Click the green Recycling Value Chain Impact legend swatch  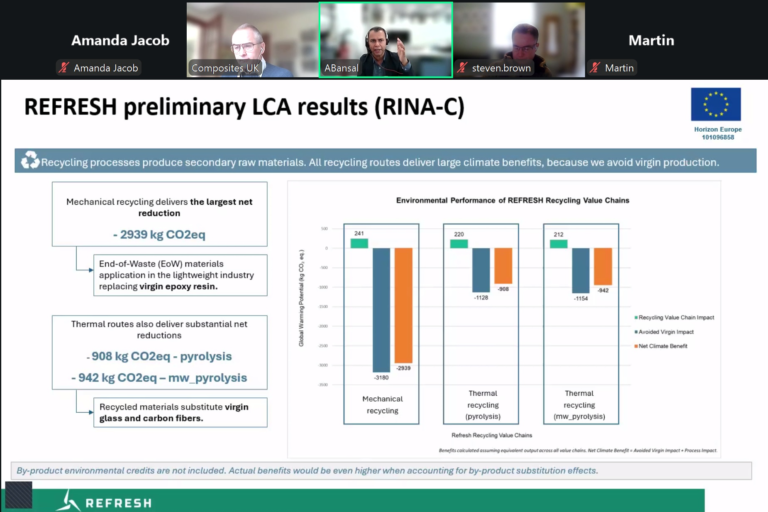[636, 317]
